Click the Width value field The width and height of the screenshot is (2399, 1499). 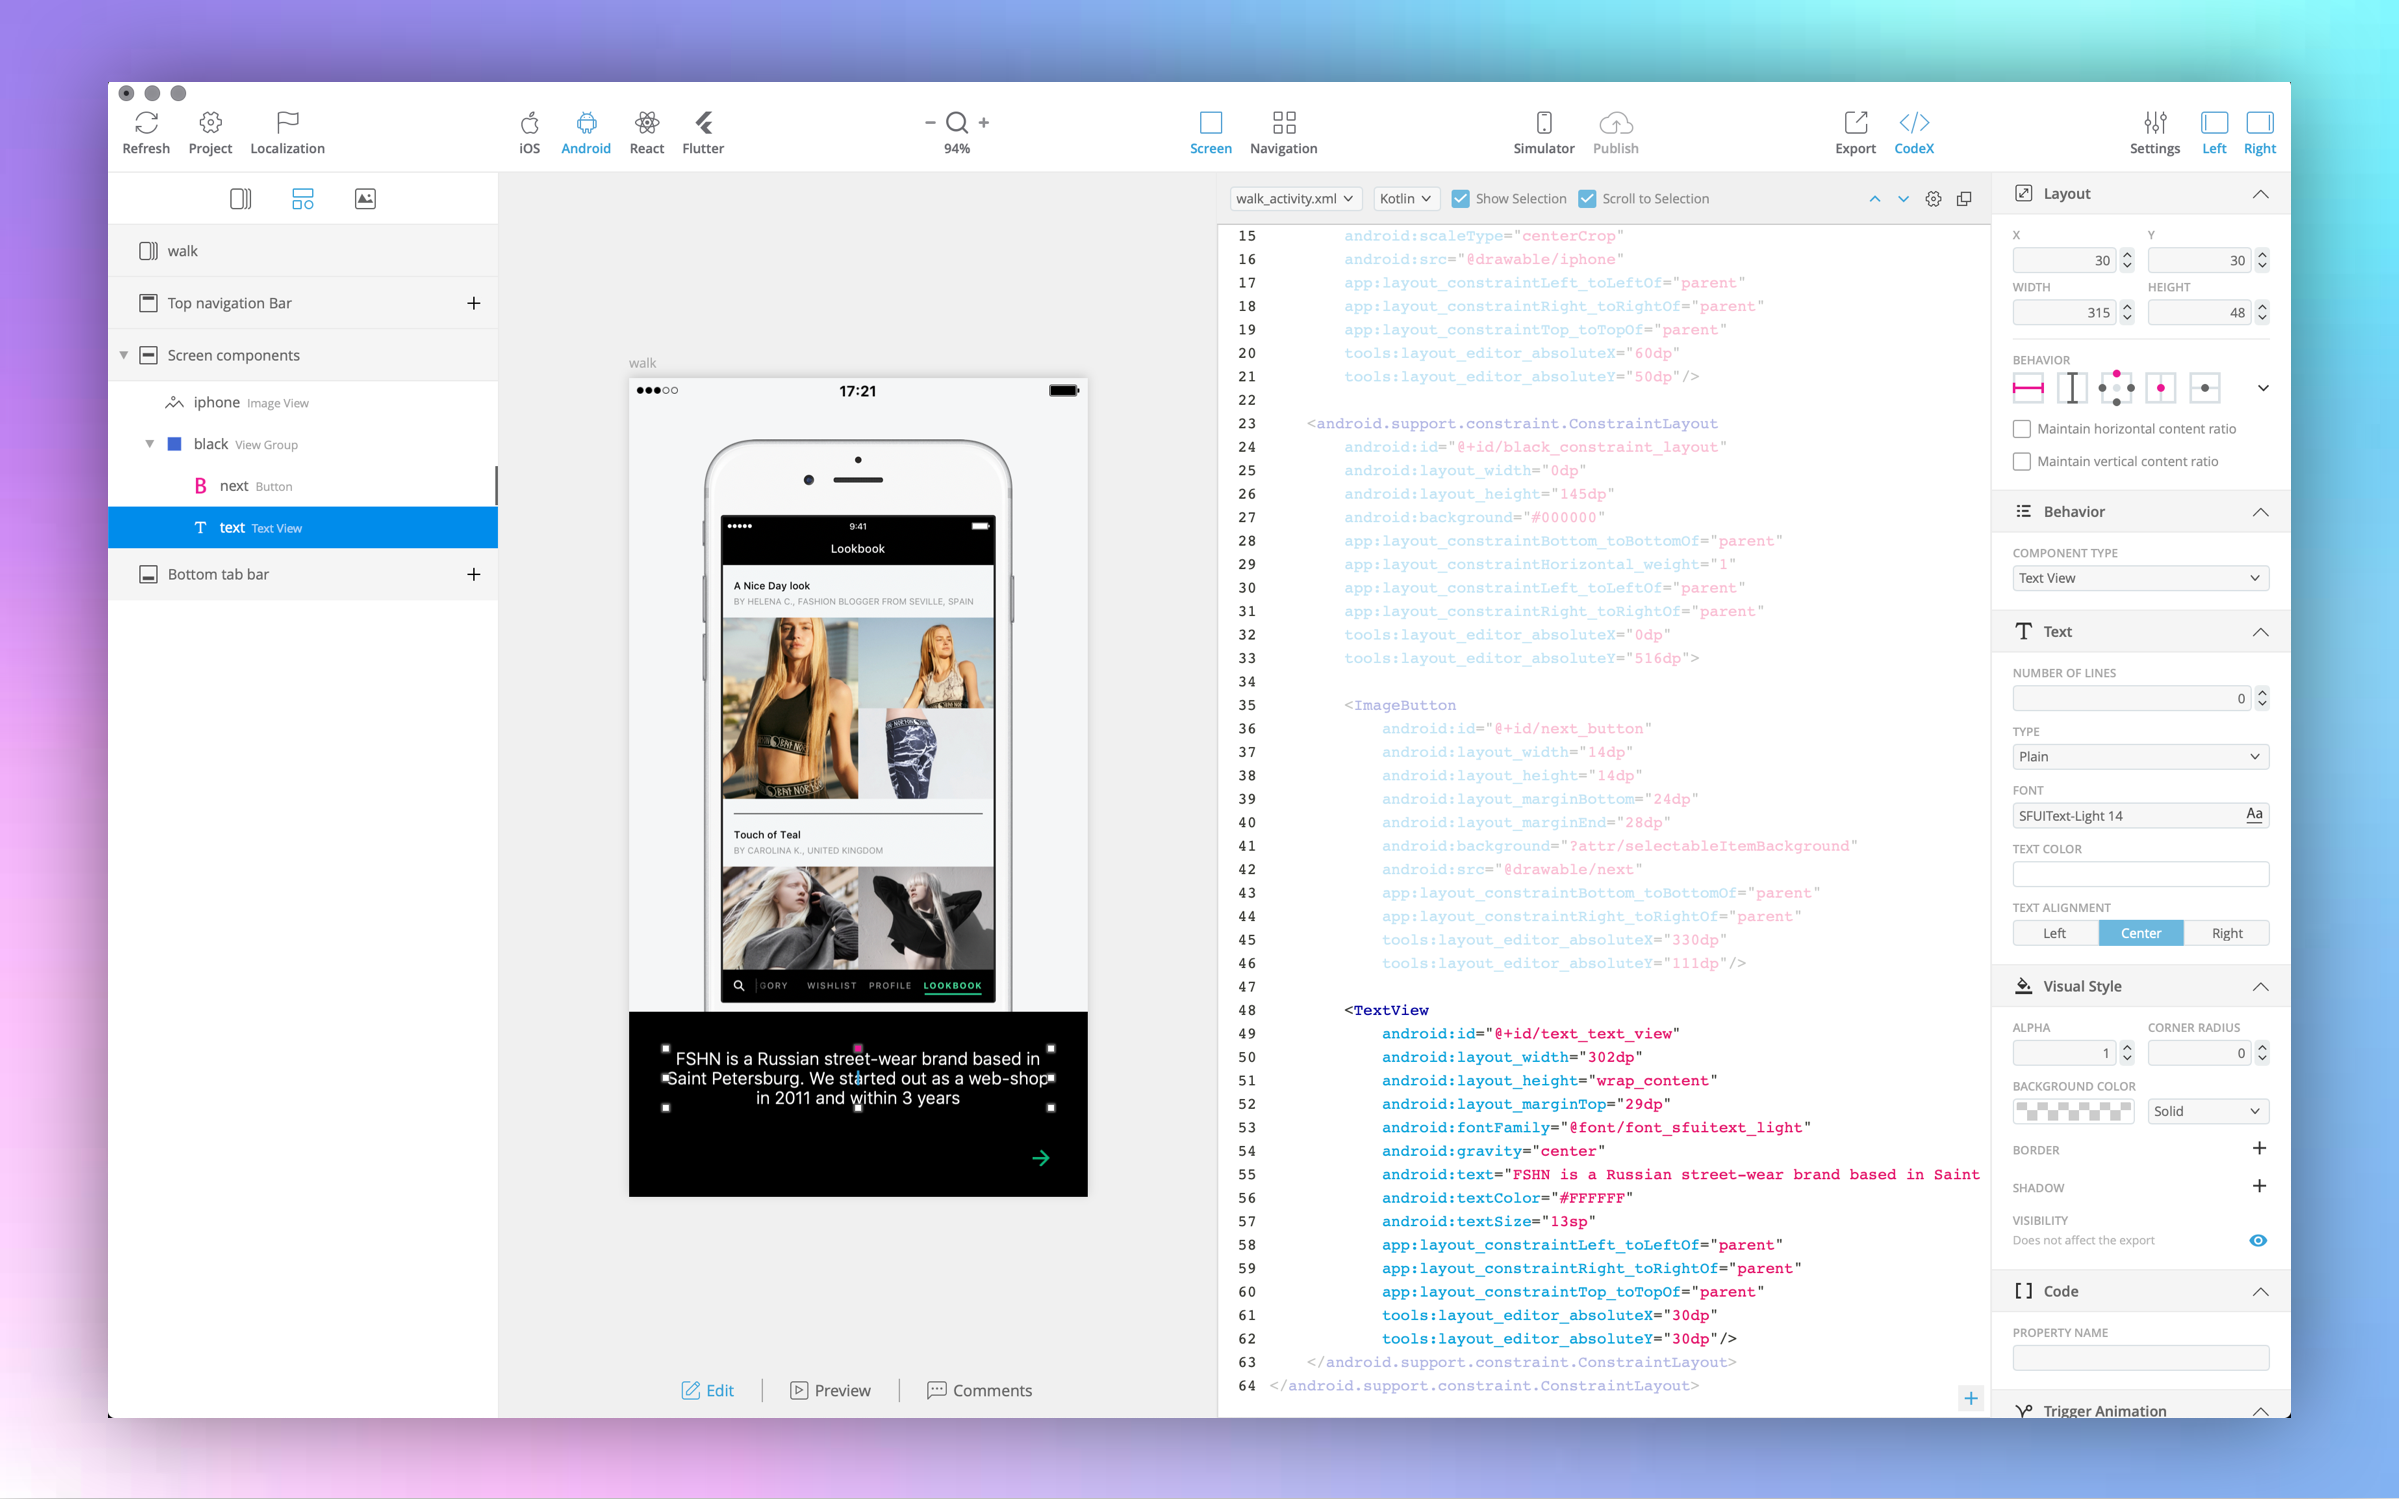tap(2064, 313)
